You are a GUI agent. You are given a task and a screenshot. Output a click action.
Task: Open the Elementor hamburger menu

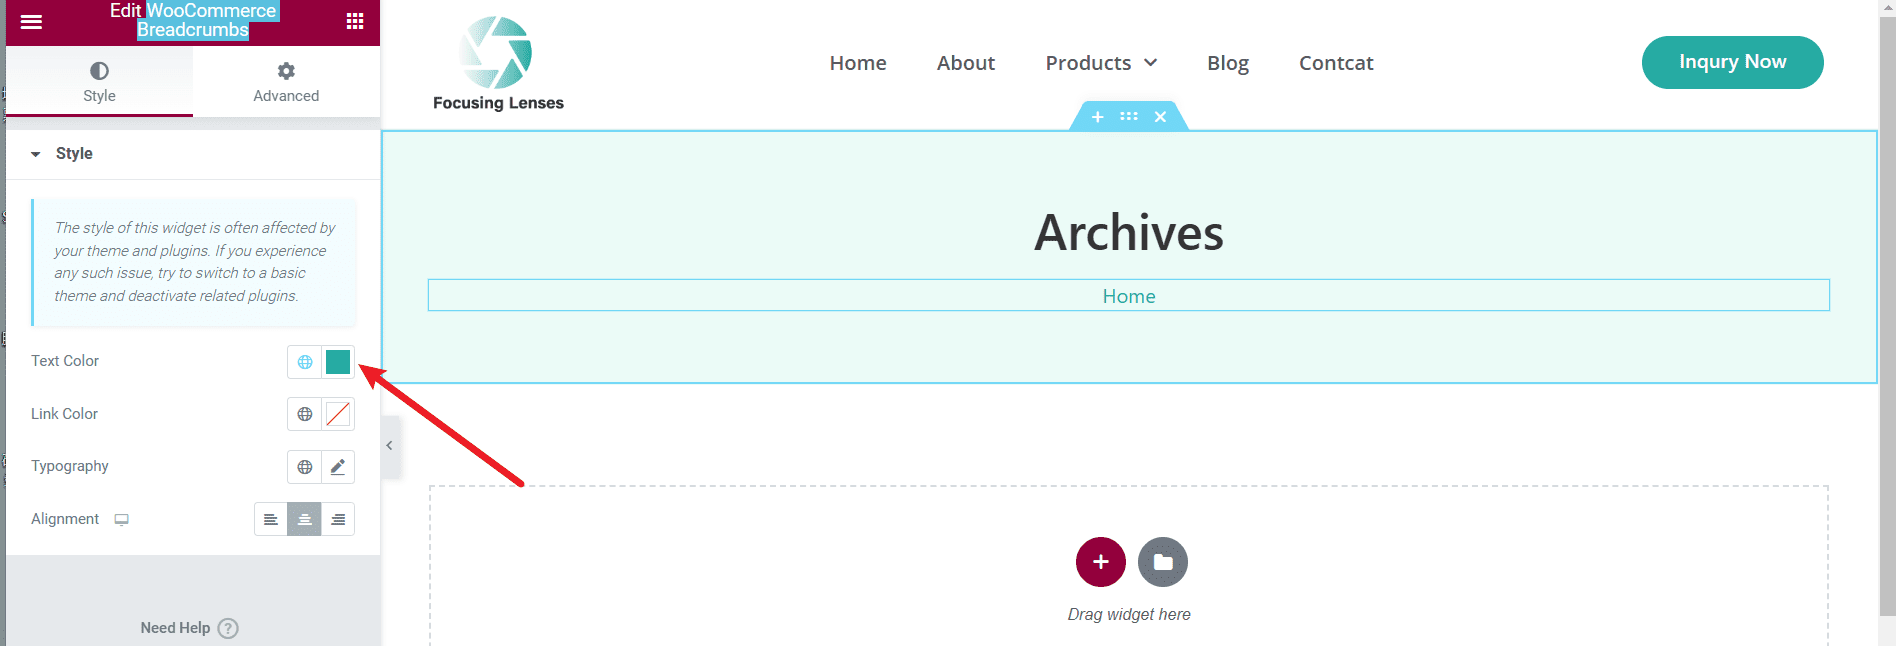(31, 21)
